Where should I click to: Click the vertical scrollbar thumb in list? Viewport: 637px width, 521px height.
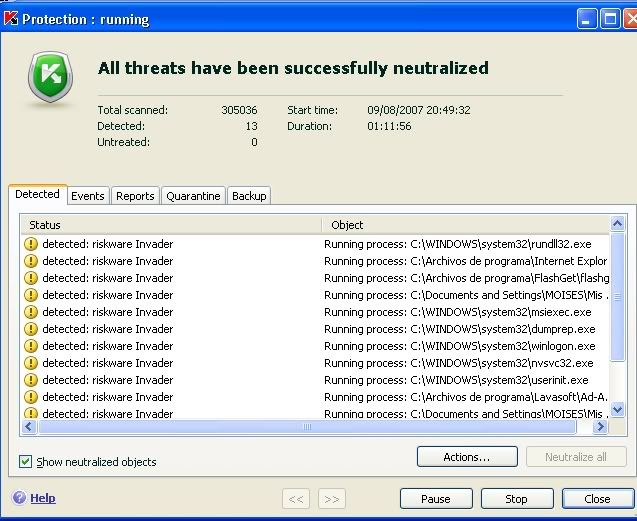click(618, 297)
